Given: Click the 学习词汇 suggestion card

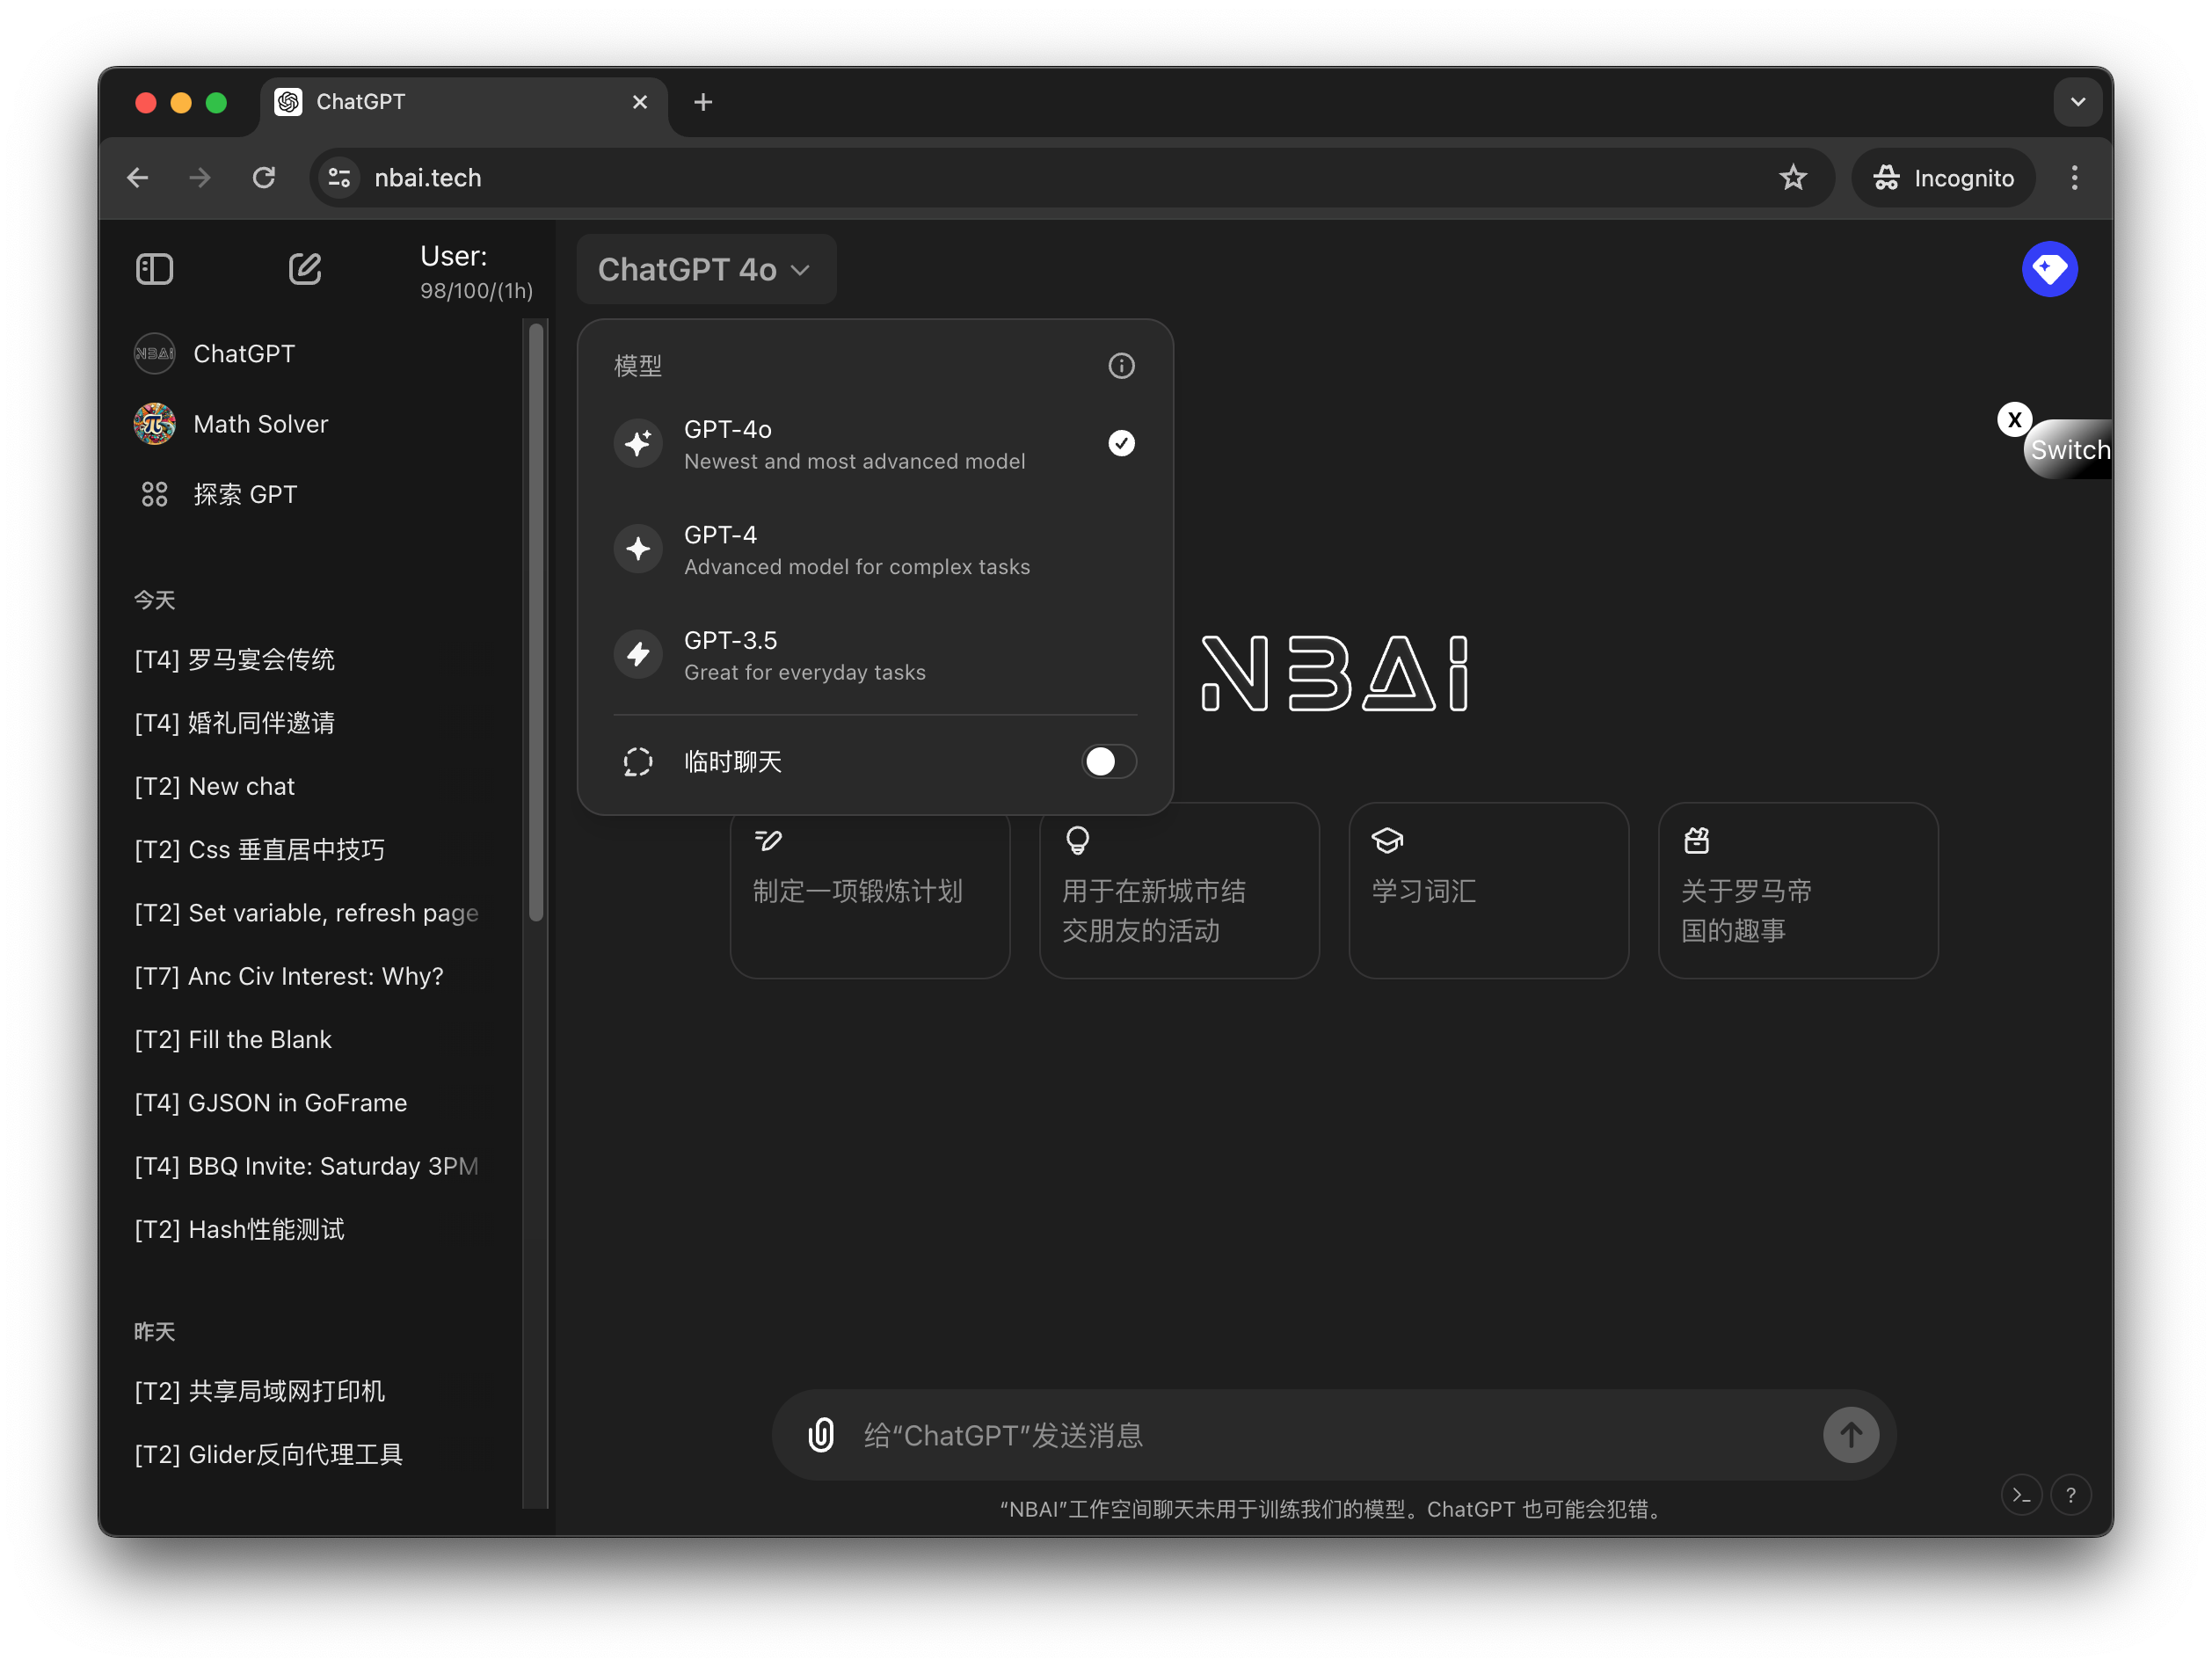Looking at the screenshot, I should tap(1488, 891).
